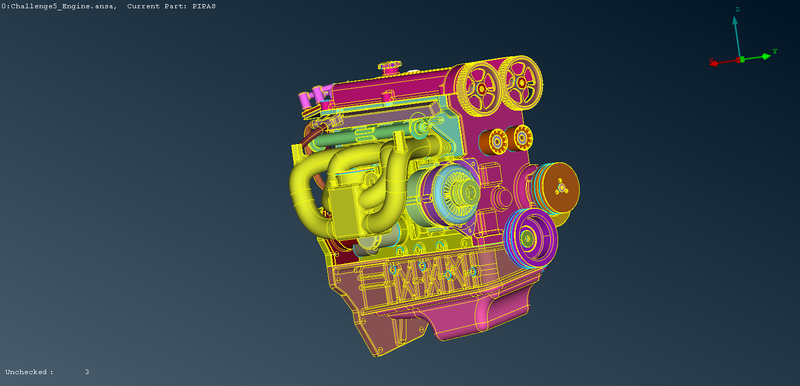Select the right small orange idler pulley

(x=521, y=138)
